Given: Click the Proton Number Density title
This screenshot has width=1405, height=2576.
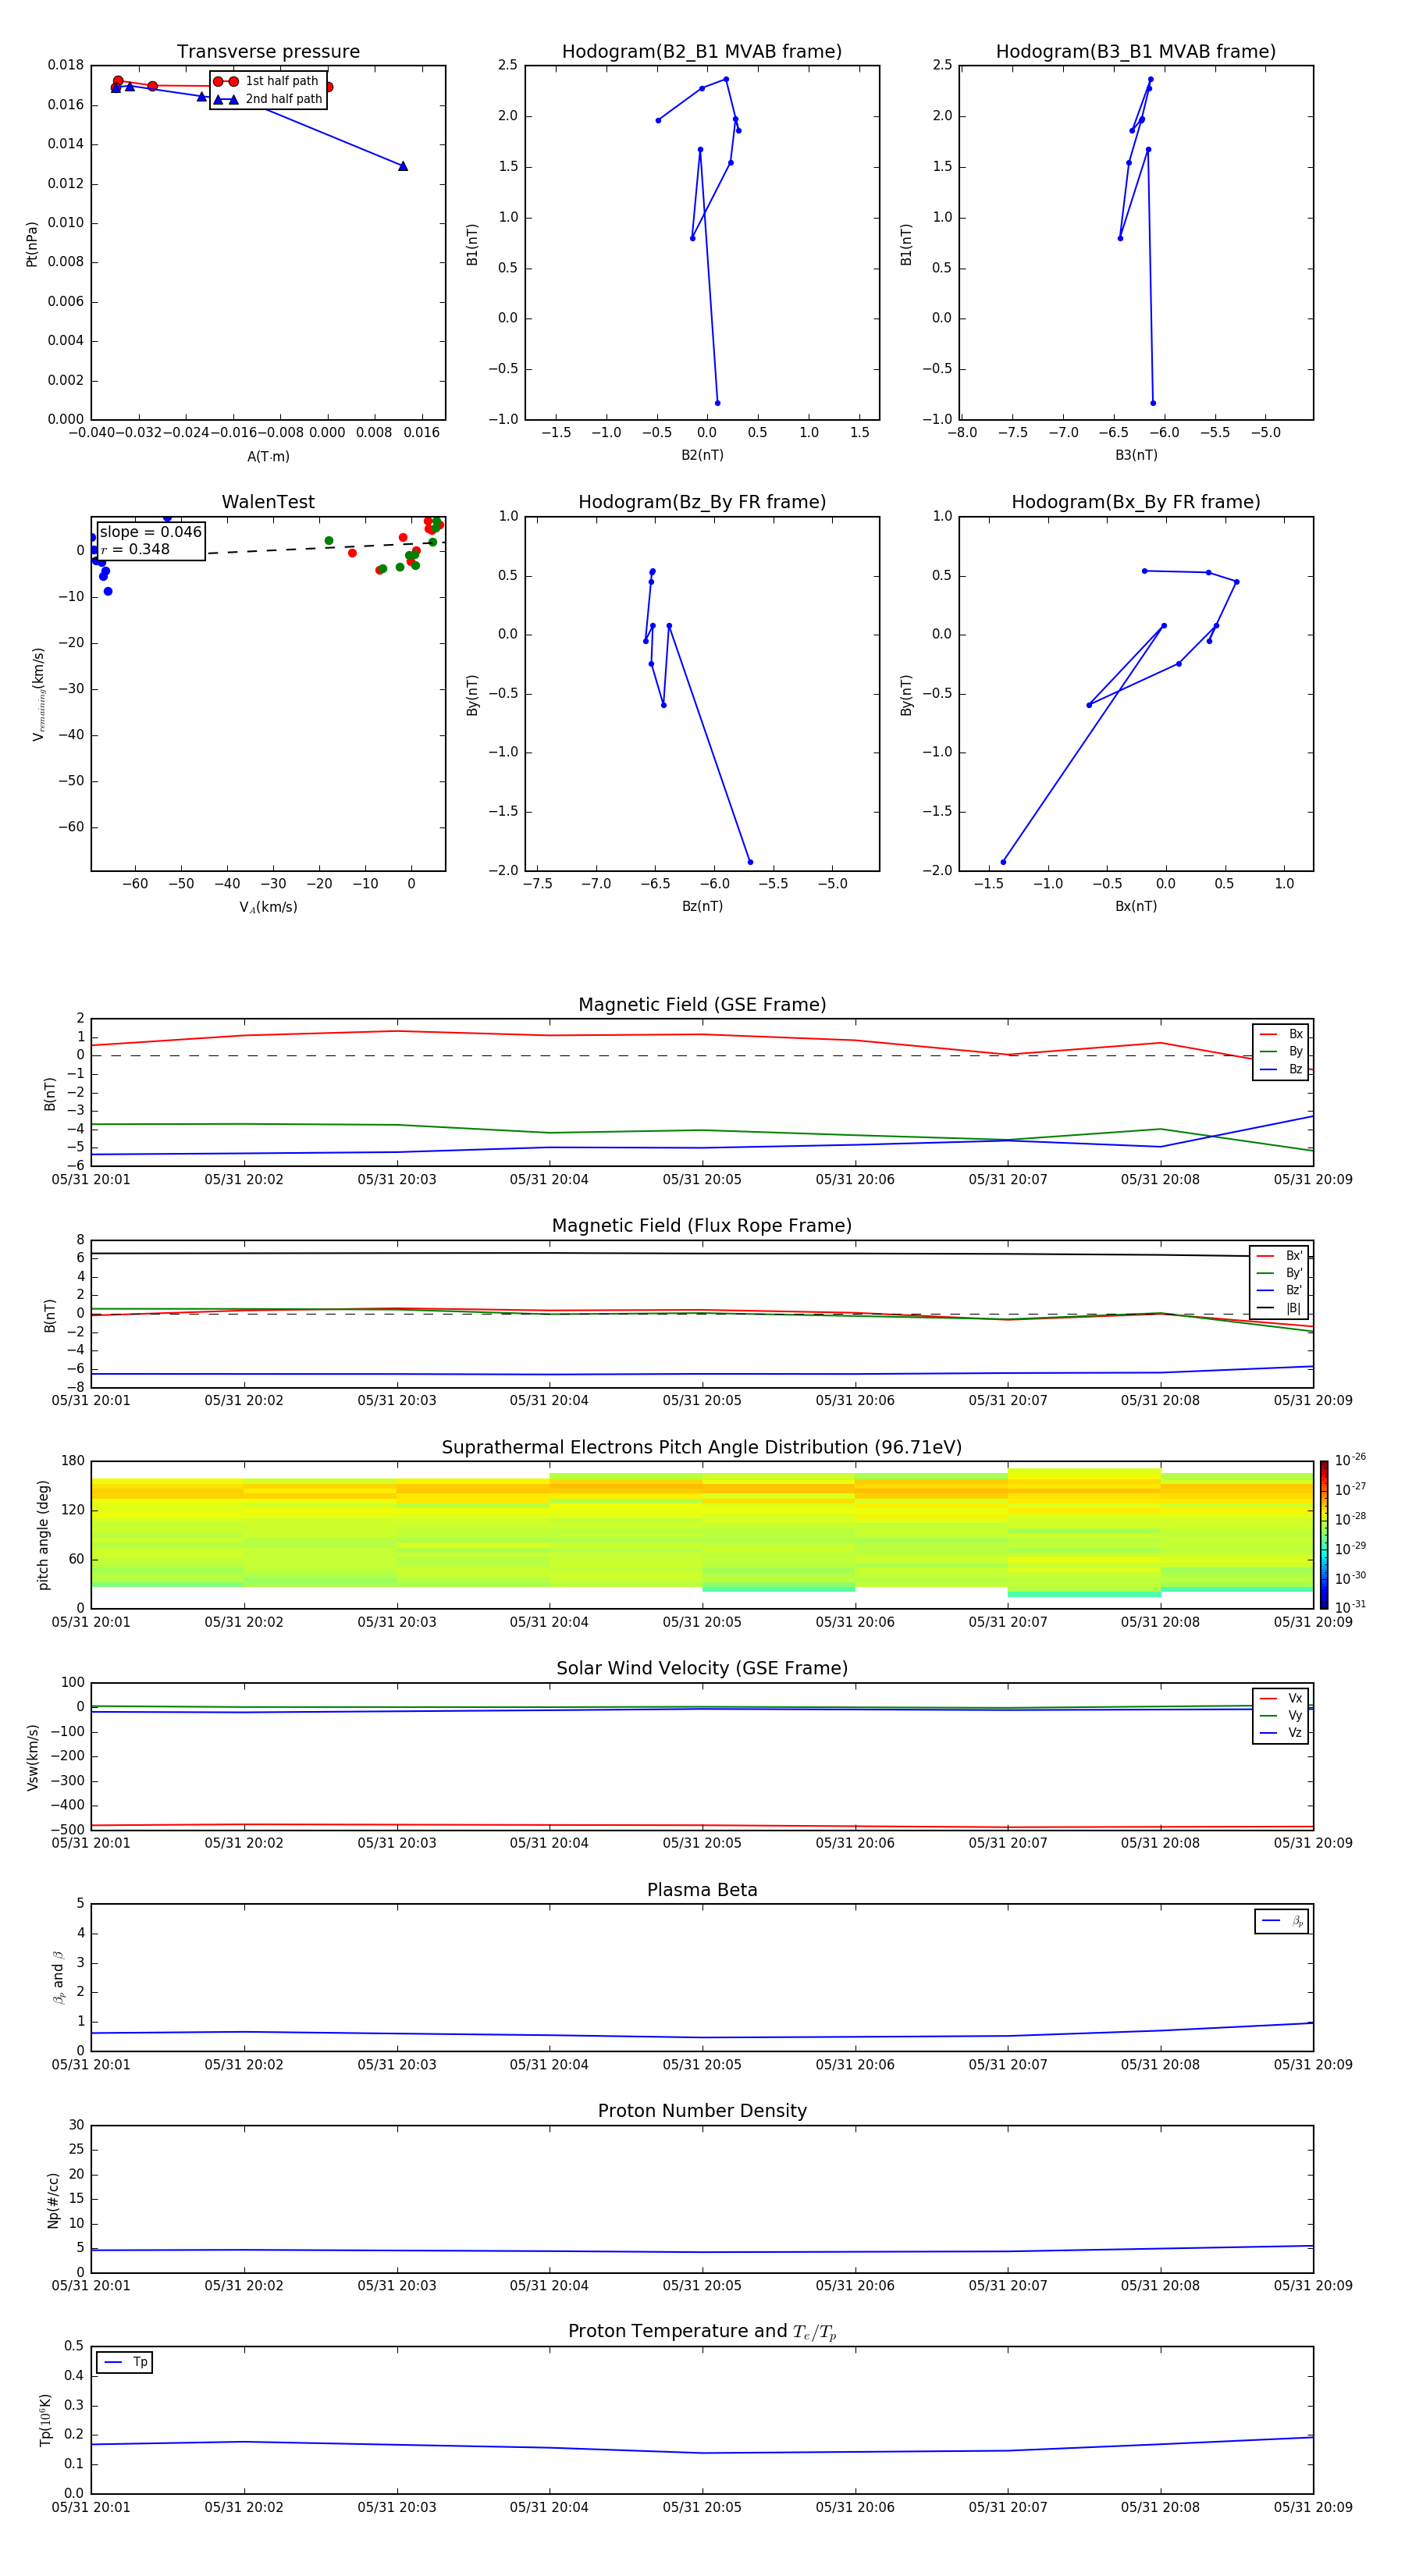Looking at the screenshot, I should 702,2111.
